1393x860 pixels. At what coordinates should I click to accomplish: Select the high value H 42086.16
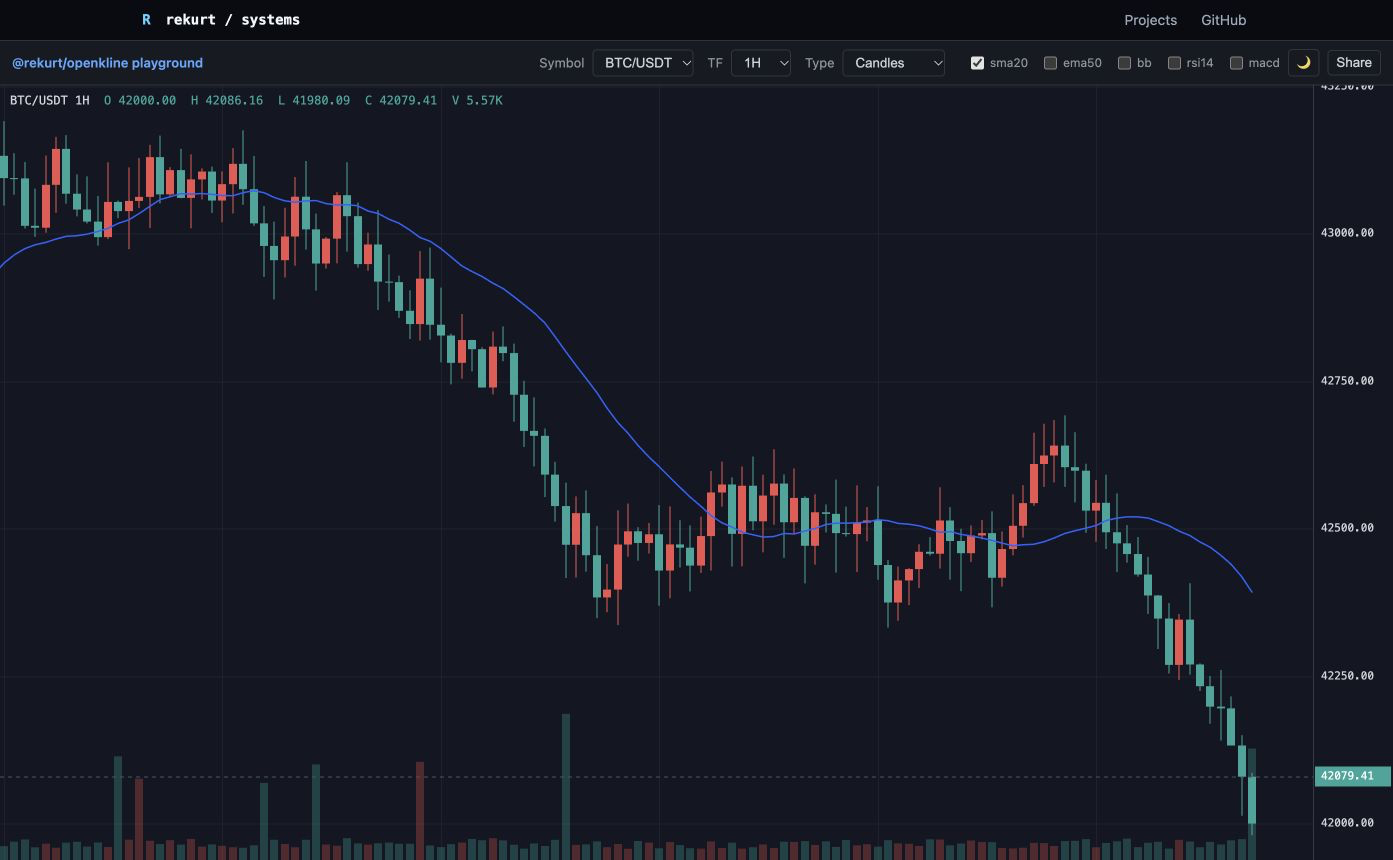tap(227, 101)
